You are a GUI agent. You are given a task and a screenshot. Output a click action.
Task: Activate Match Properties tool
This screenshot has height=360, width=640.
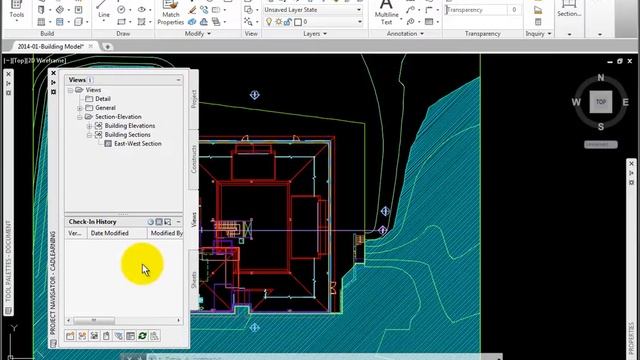click(171, 13)
